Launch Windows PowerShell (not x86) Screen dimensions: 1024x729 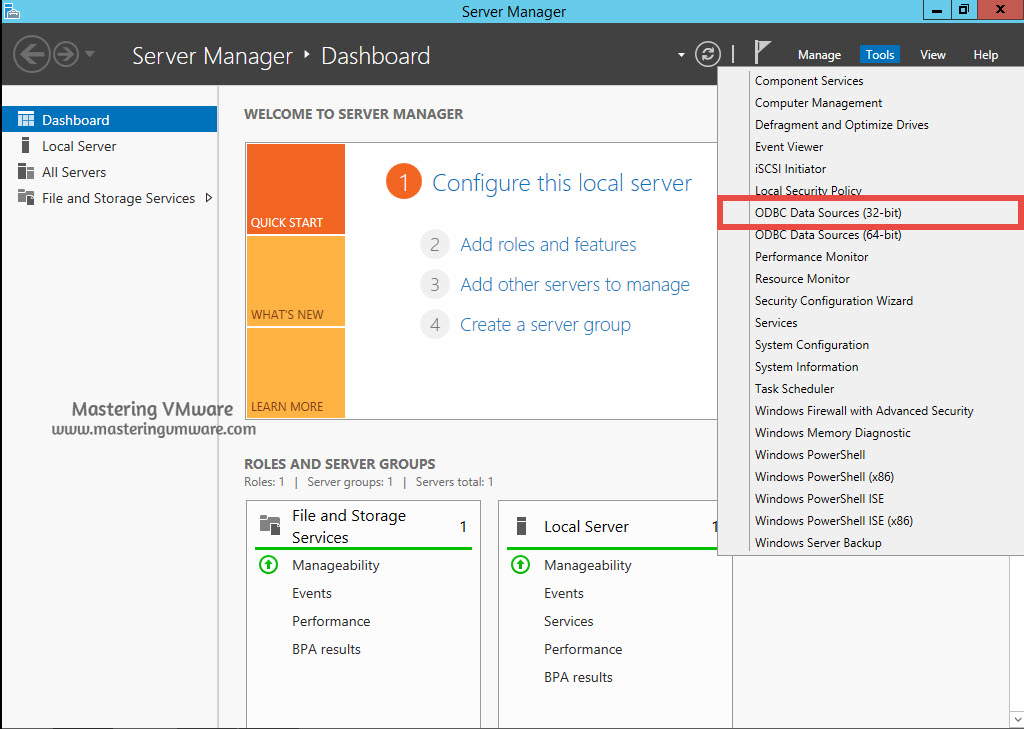(810, 455)
